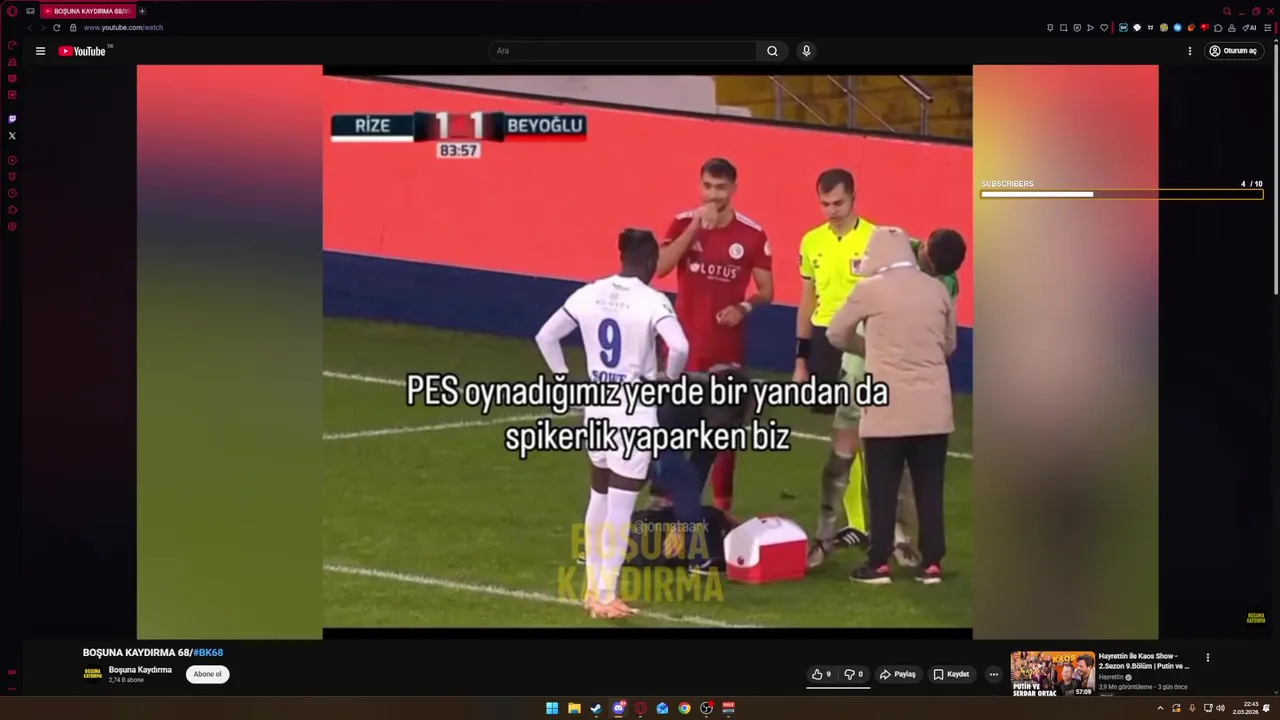Image resolution: width=1280 pixels, height=720 pixels.
Task: Open File Explorer from taskbar
Action: pyautogui.click(x=574, y=708)
